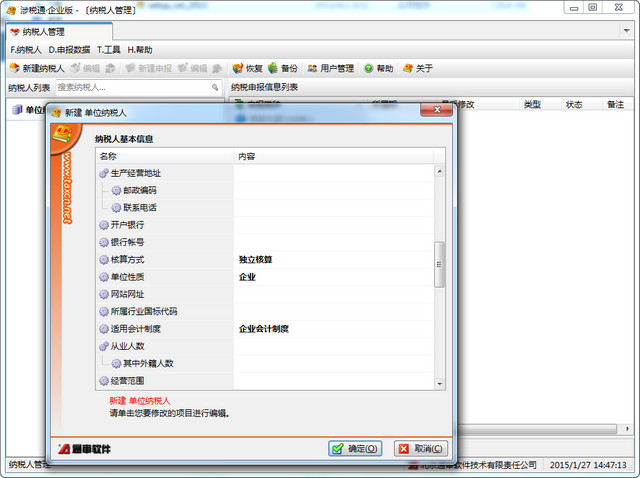Select the 经营范围 row
The height and width of the screenshot is (478, 640).
coord(265,381)
